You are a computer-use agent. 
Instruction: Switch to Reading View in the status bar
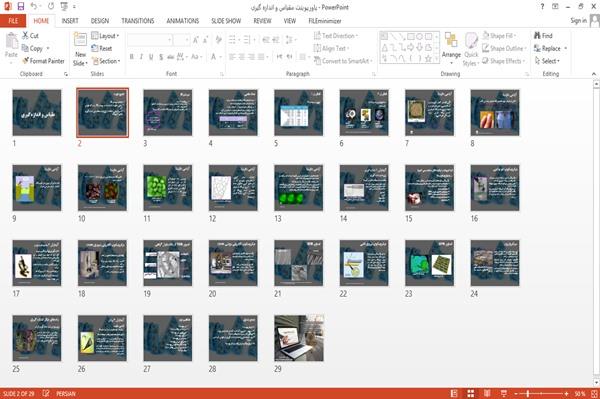487,394
